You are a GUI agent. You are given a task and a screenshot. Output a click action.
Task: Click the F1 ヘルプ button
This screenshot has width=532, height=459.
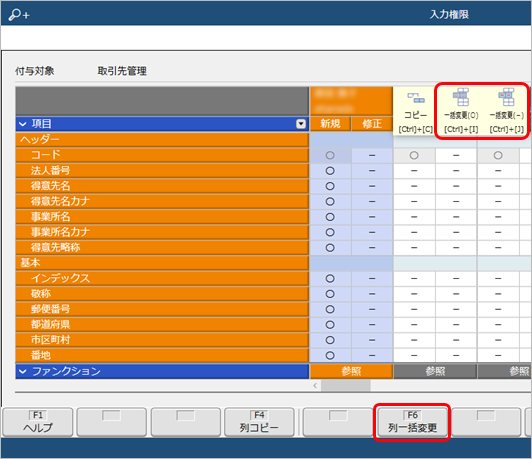38,422
